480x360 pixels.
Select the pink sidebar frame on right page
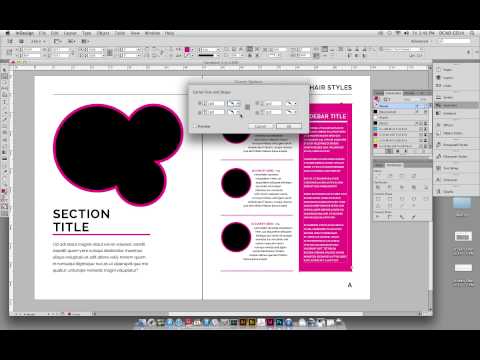[325, 188]
